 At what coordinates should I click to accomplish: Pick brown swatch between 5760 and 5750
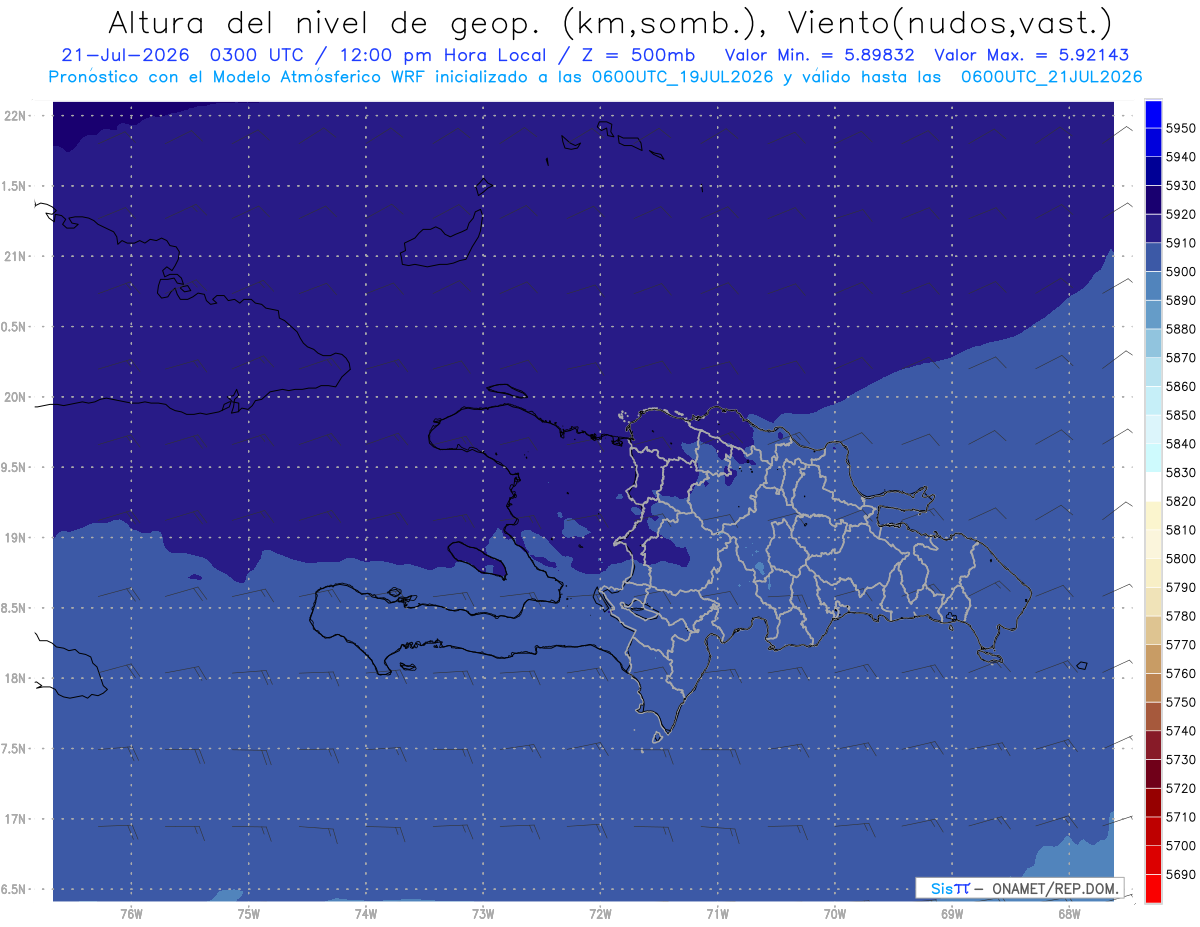click(x=1153, y=688)
